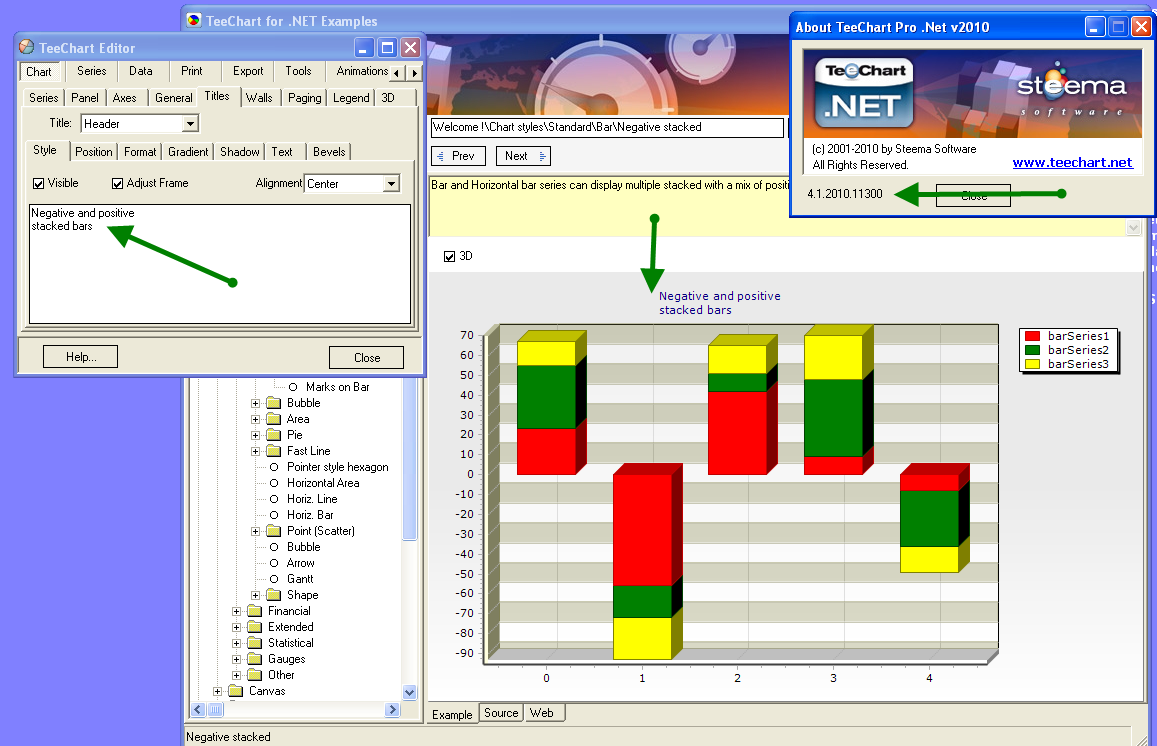The image size is (1157, 746).
Task: Click the folder icon beside Area
Action: pos(274,419)
